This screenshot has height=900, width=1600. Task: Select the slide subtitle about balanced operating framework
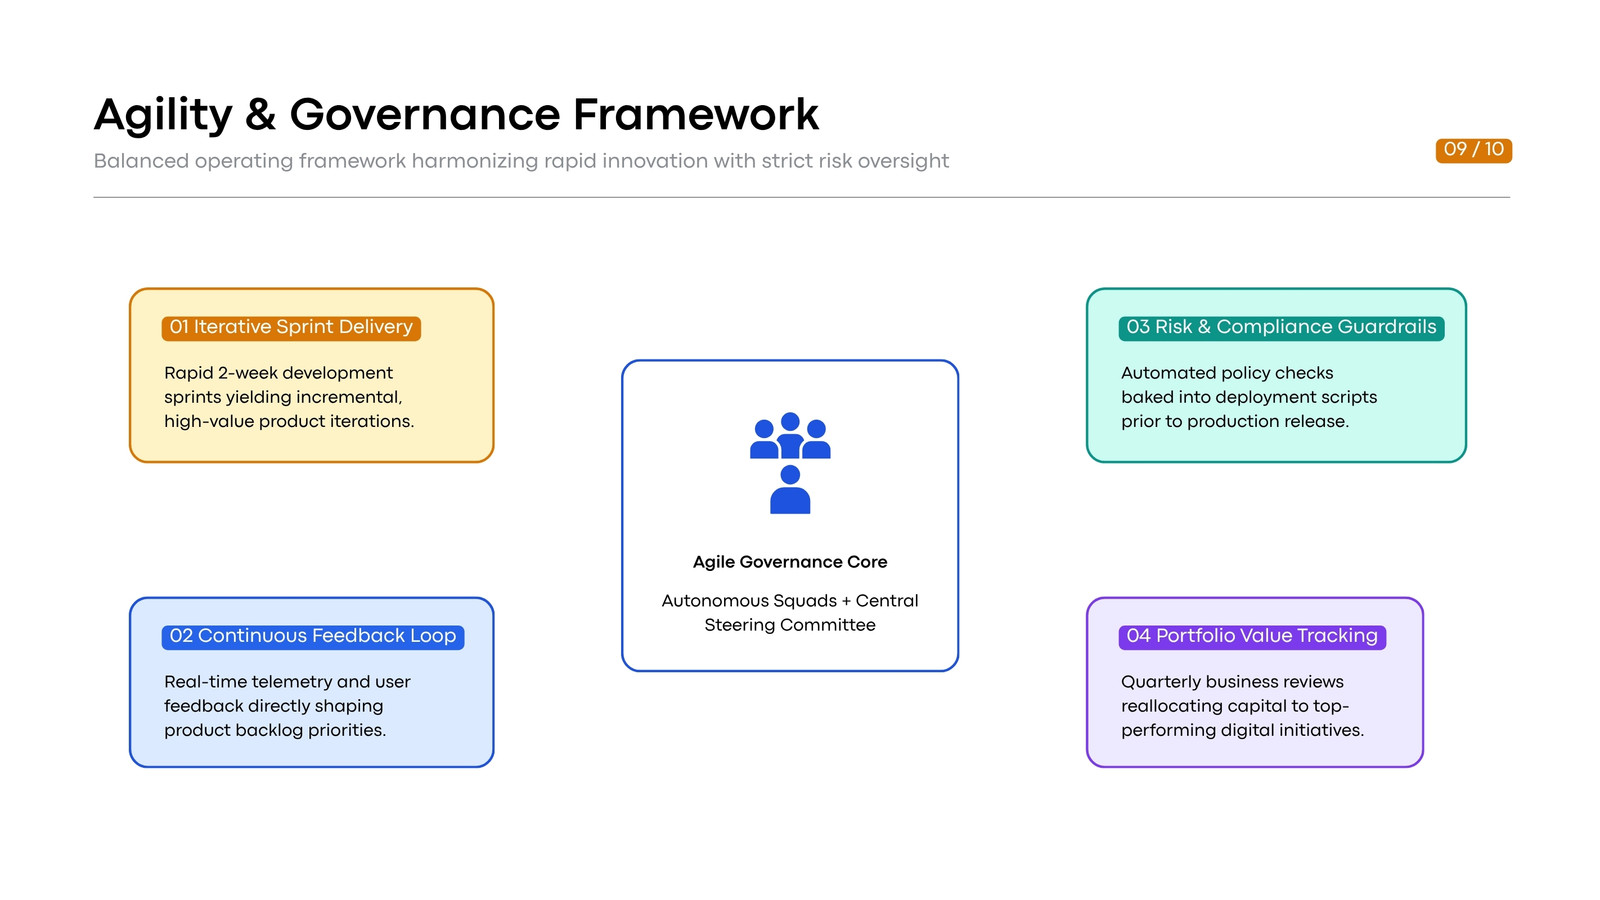click(521, 161)
